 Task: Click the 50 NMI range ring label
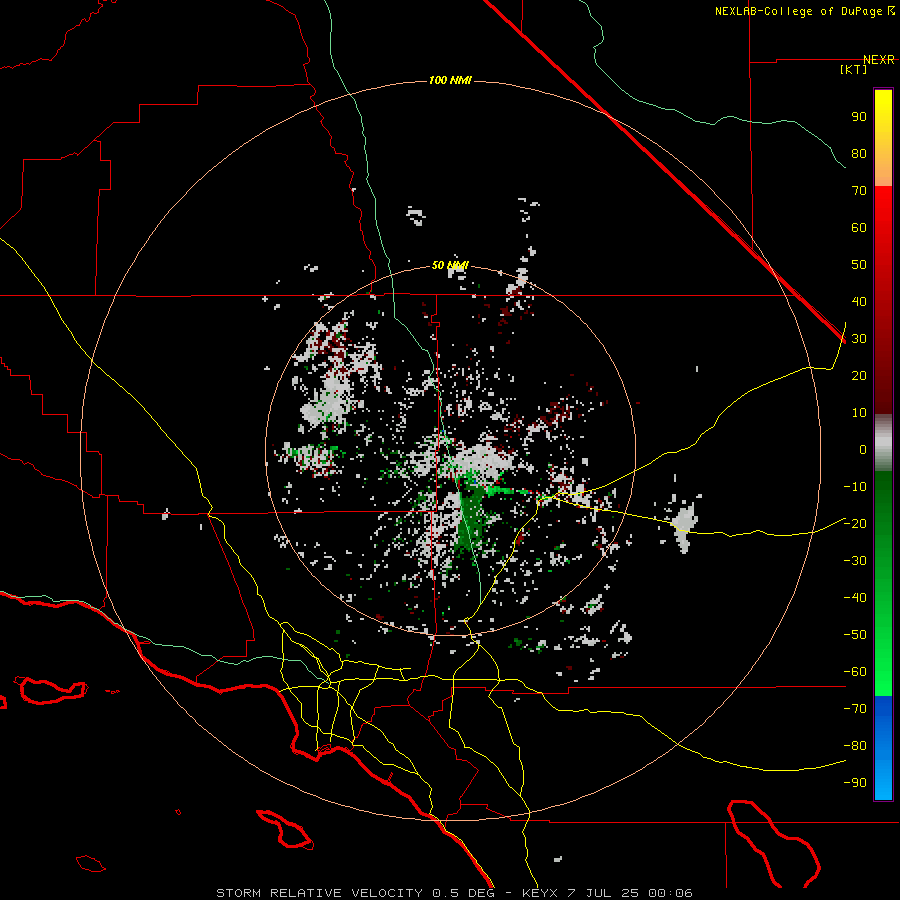point(450,265)
